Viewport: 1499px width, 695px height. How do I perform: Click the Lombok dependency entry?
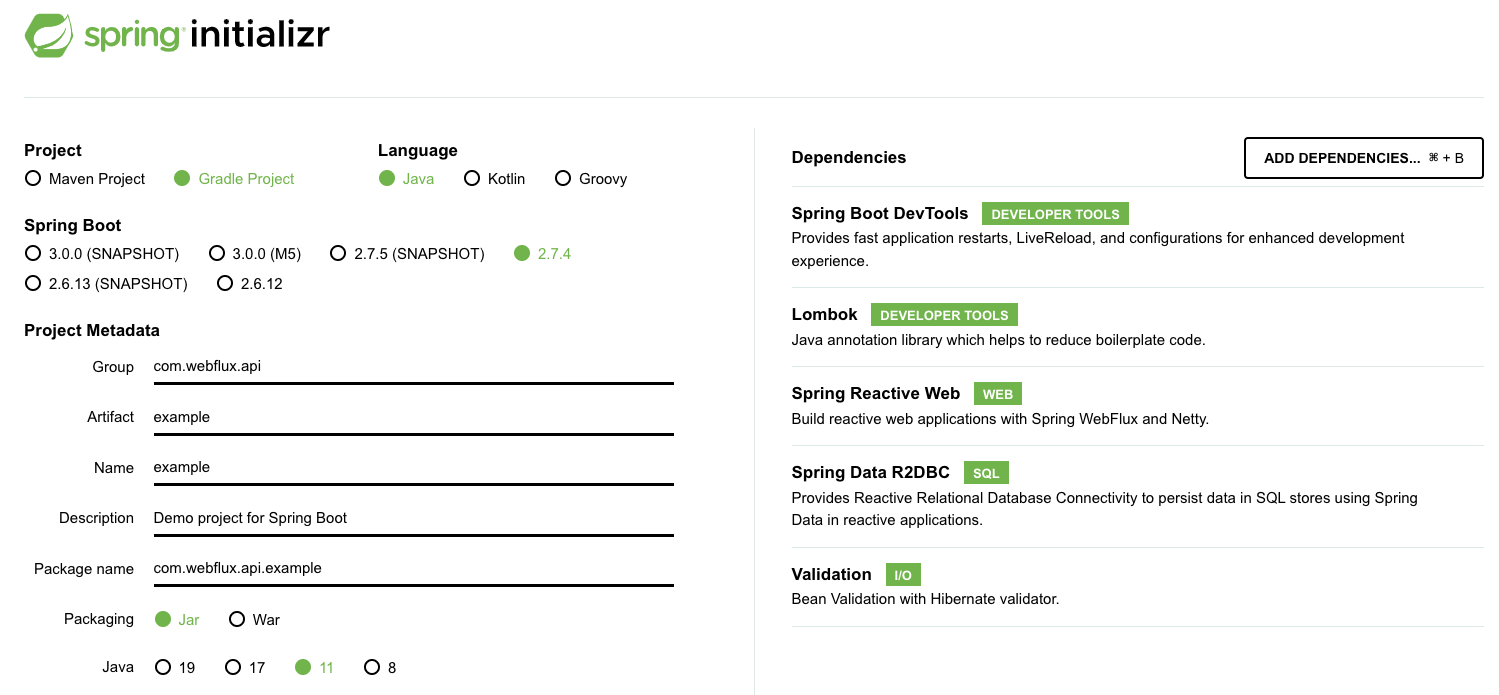click(x=1137, y=326)
